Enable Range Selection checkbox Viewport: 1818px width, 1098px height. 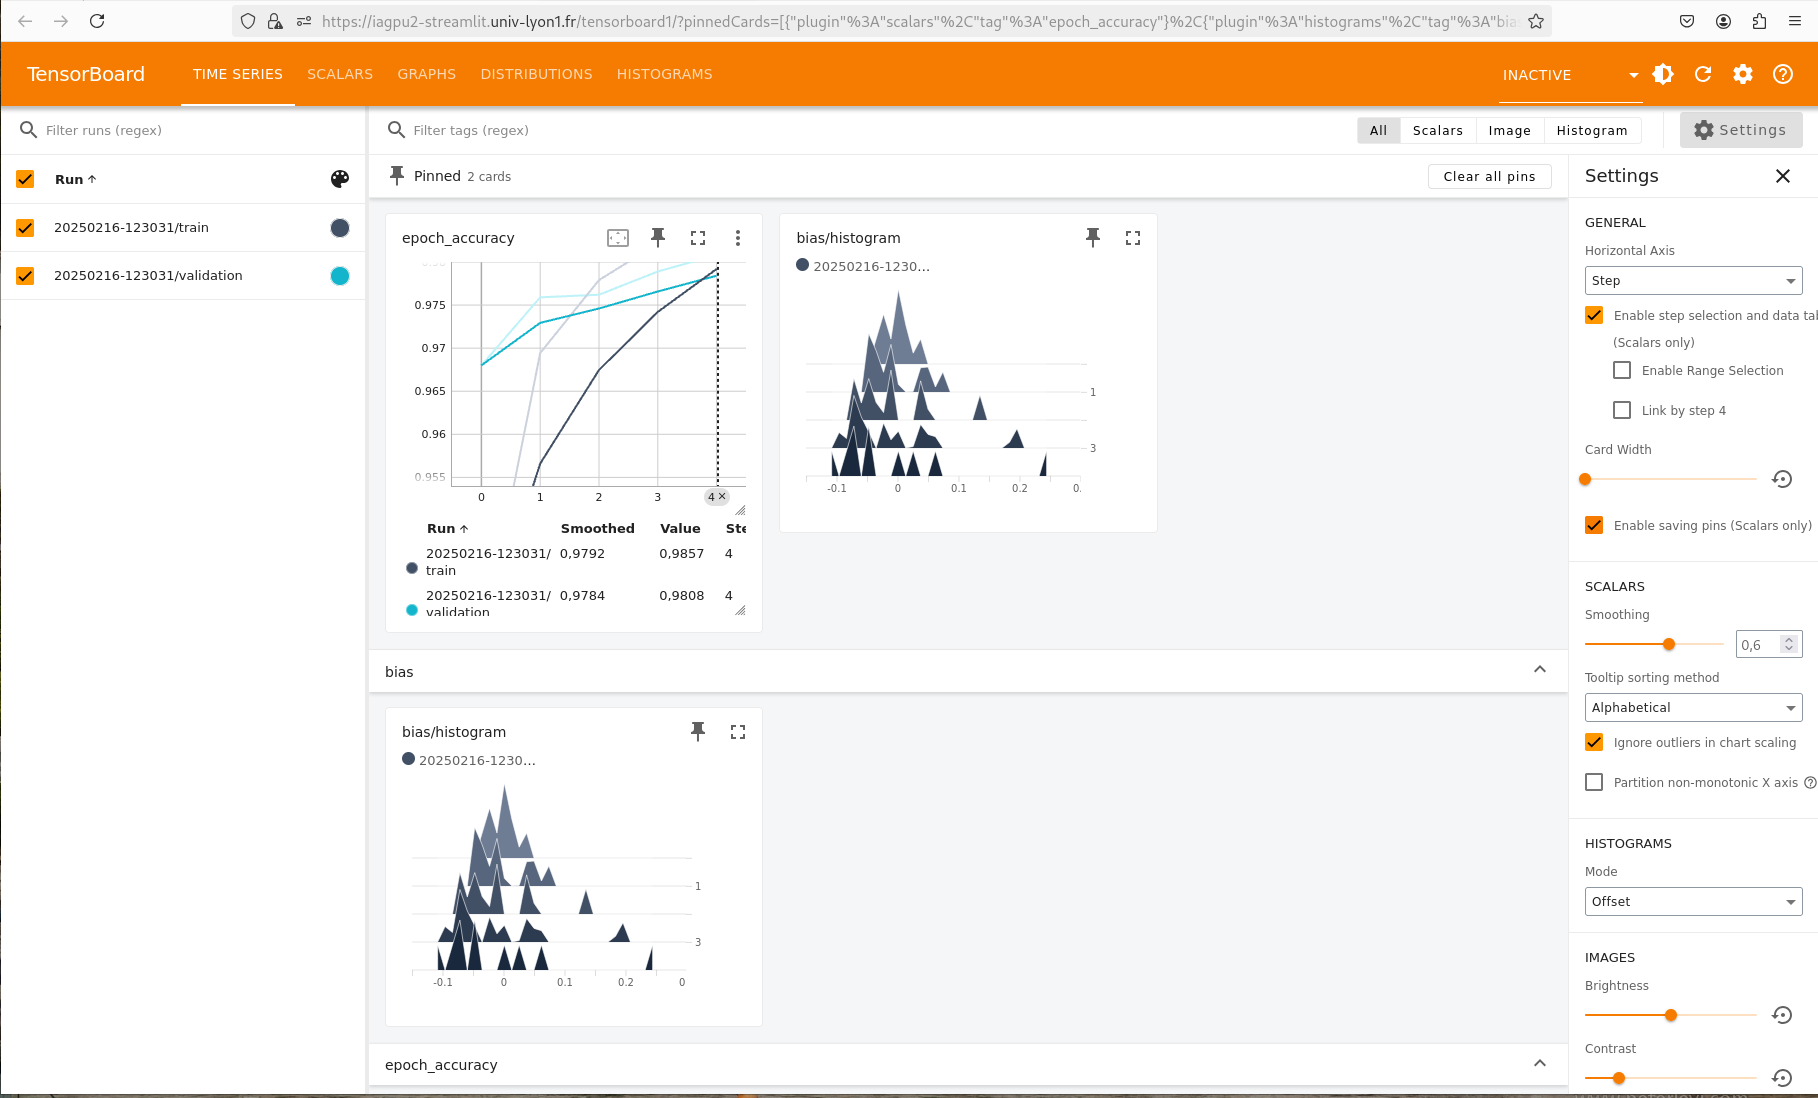click(x=1622, y=371)
